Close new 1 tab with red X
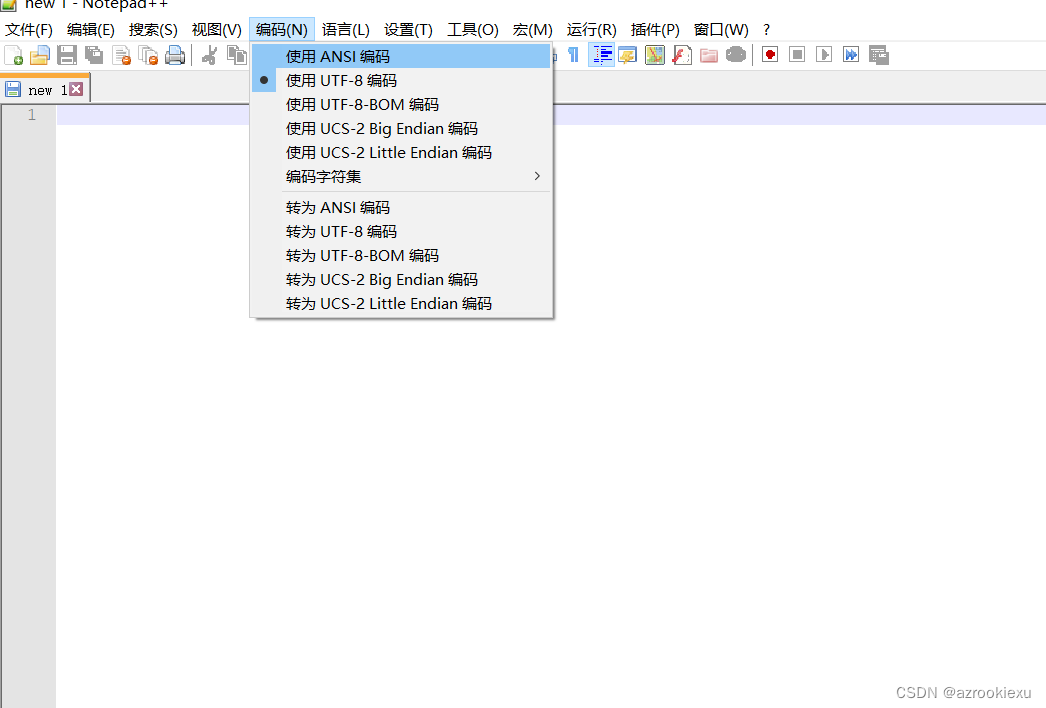 pyautogui.click(x=77, y=89)
